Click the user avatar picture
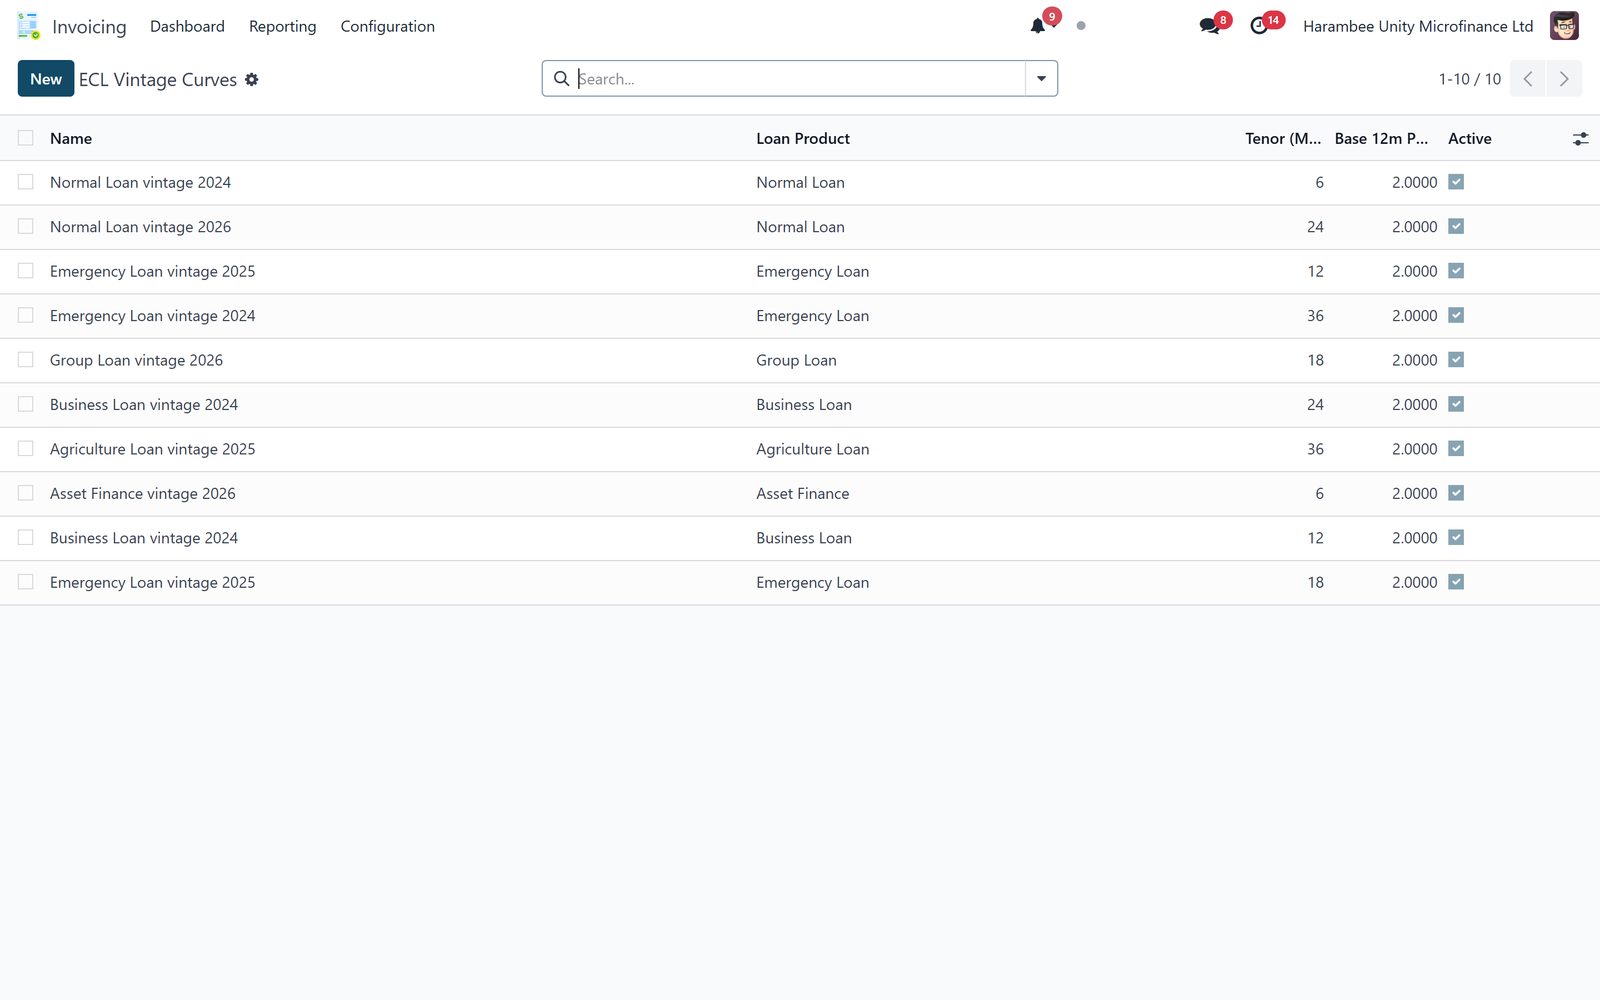 pos(1564,26)
